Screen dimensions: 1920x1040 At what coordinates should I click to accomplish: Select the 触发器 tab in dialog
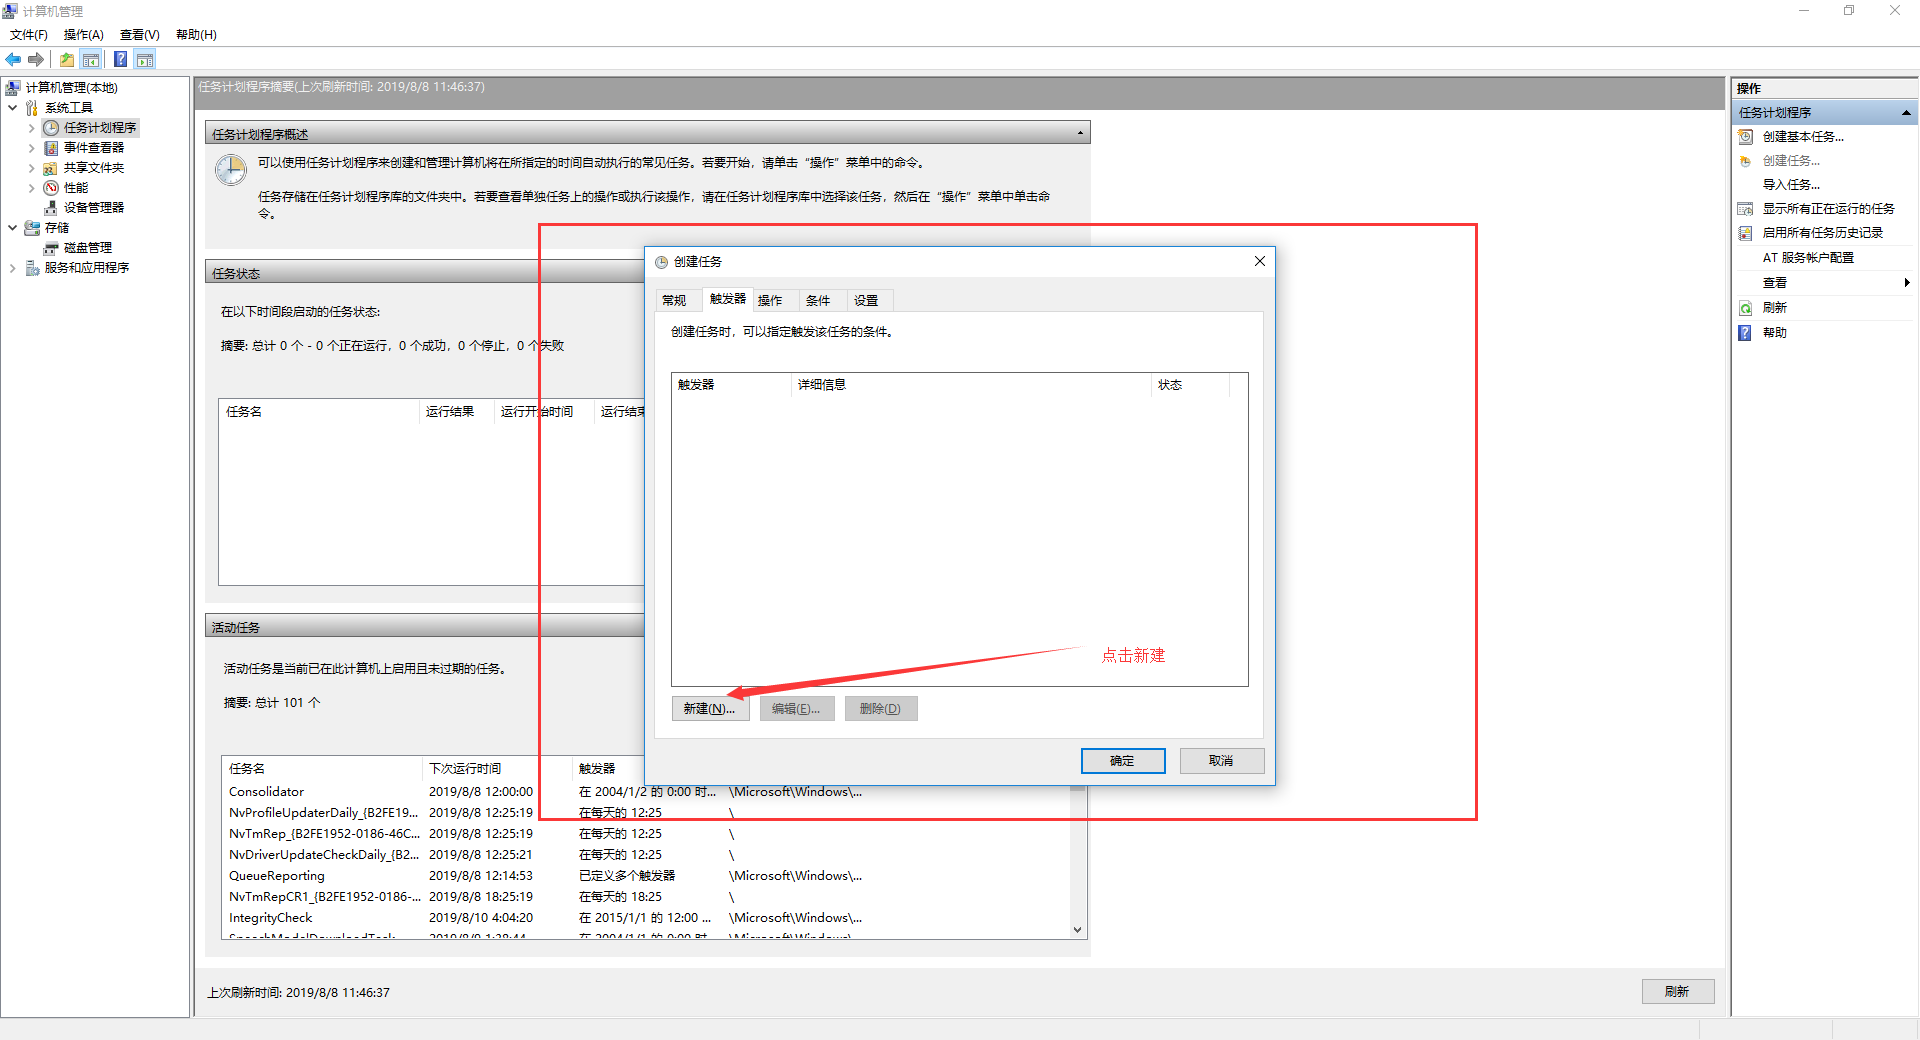point(727,299)
